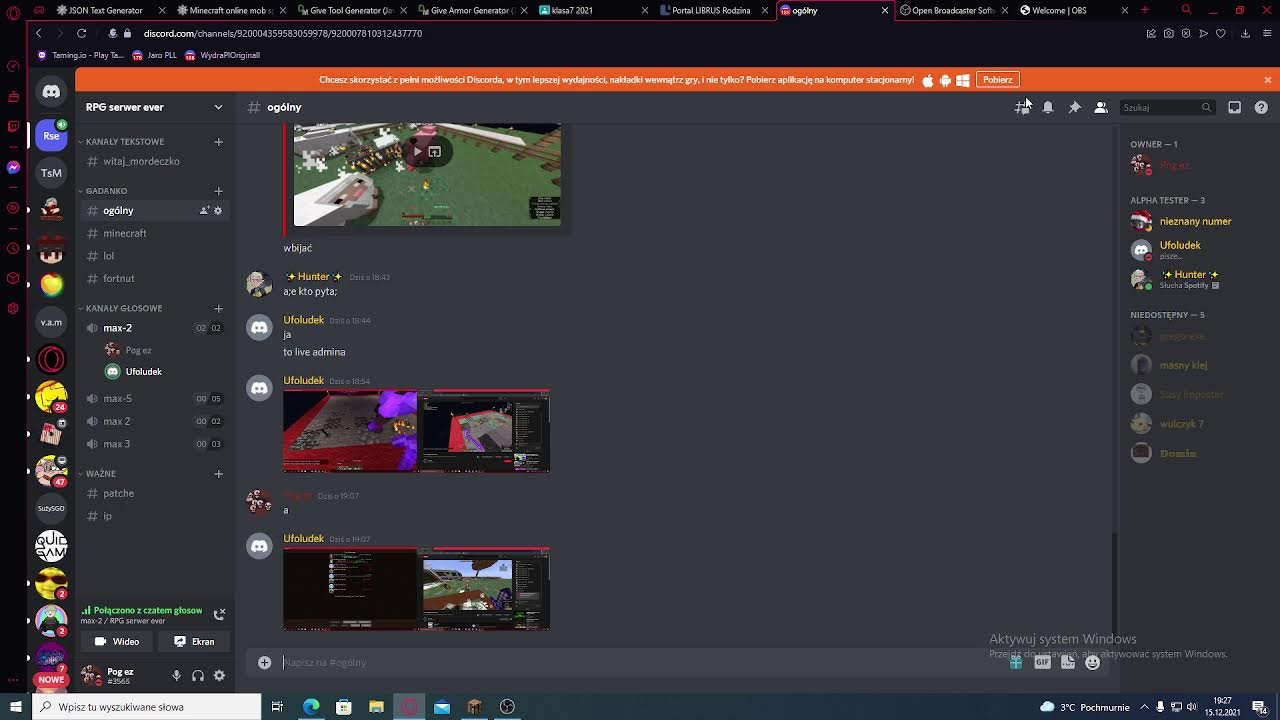
Task: Open the Discord inbox
Action: pyautogui.click(x=1235, y=107)
